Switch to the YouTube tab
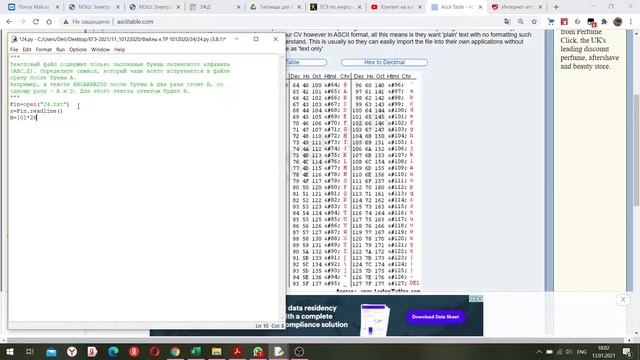Image resolution: width=640 pixels, height=360 pixels. [x=396, y=7]
